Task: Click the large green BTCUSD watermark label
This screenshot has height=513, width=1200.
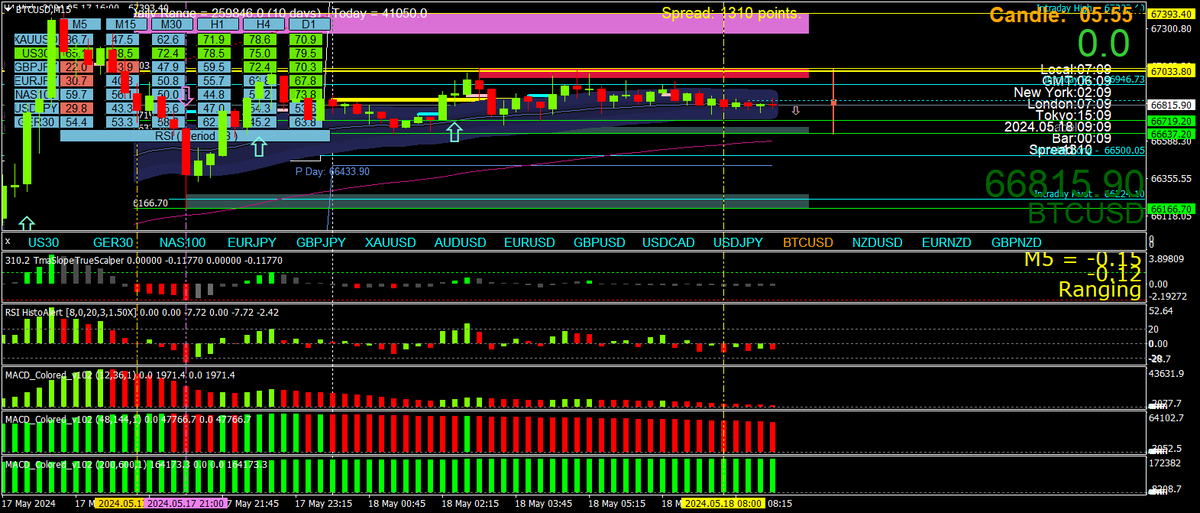Action: (x=1085, y=213)
